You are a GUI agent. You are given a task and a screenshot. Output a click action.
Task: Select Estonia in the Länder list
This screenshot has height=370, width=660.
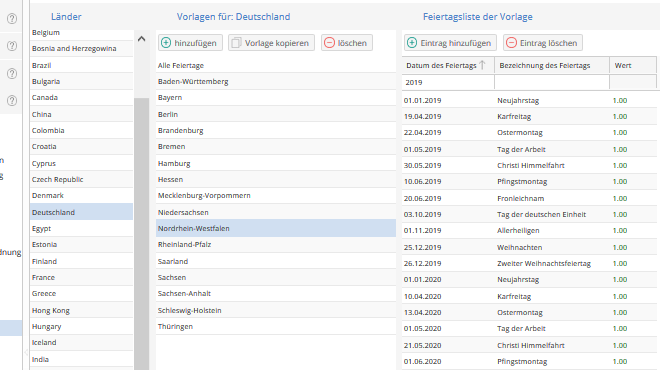click(82, 244)
